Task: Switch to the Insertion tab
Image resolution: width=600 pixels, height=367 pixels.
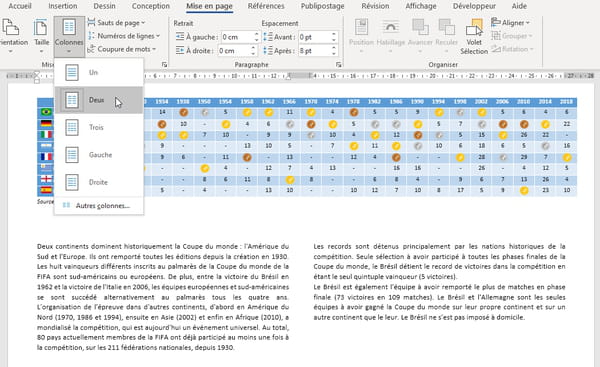Action: [x=63, y=6]
